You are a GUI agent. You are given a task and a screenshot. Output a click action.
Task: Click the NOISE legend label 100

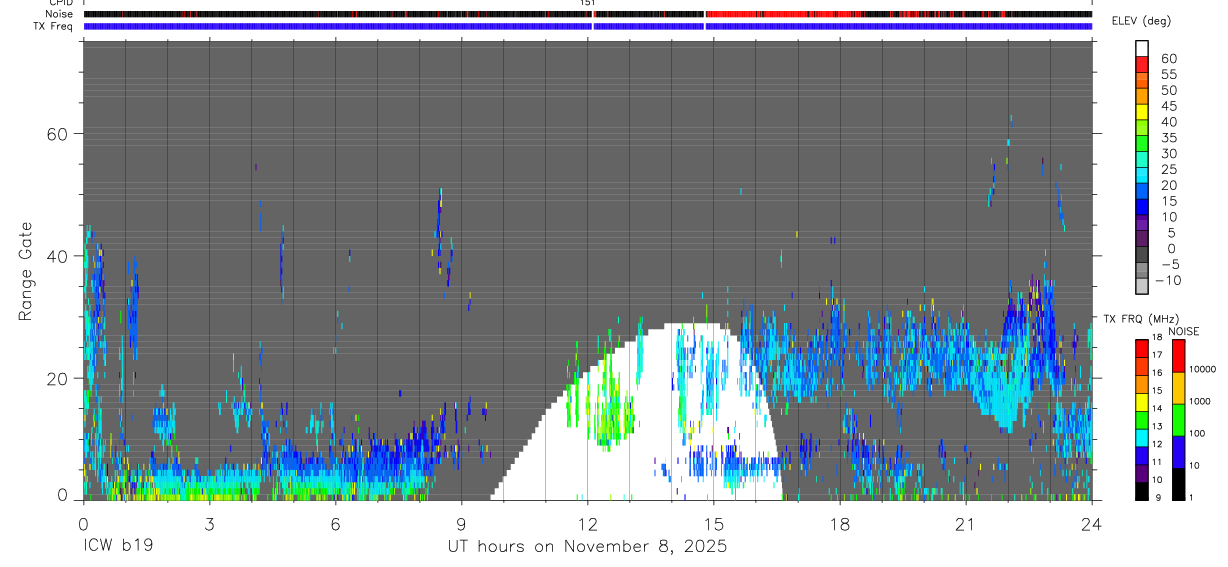pos(1198,434)
